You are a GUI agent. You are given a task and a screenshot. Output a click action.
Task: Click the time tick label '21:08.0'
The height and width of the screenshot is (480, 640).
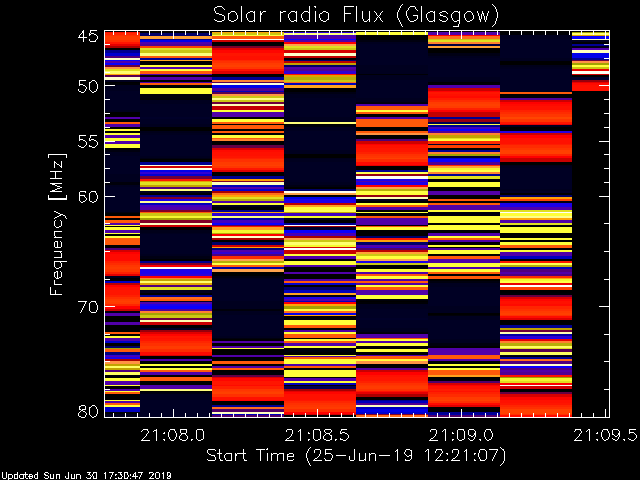coord(173,436)
